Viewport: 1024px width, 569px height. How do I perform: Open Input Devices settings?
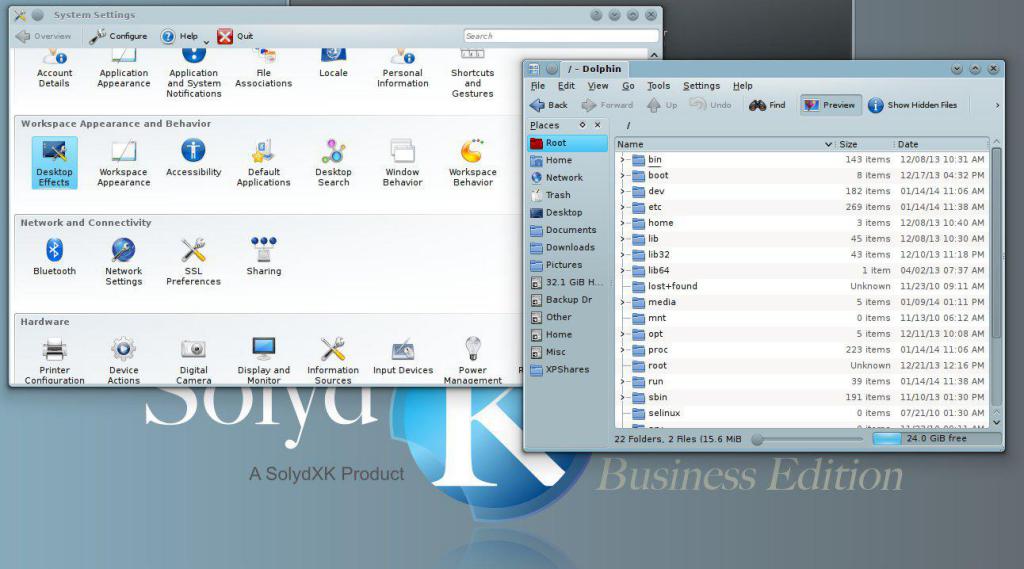(403, 357)
